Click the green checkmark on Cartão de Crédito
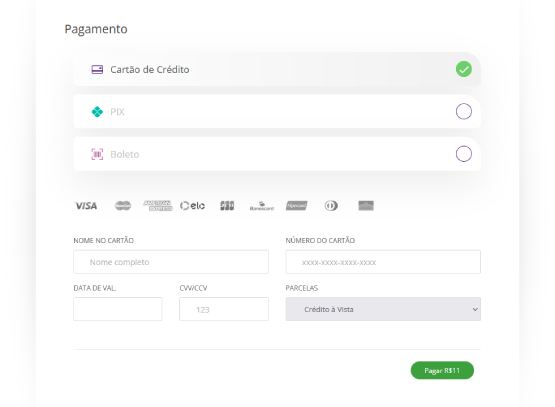This screenshot has height=407, width=555. click(x=464, y=69)
